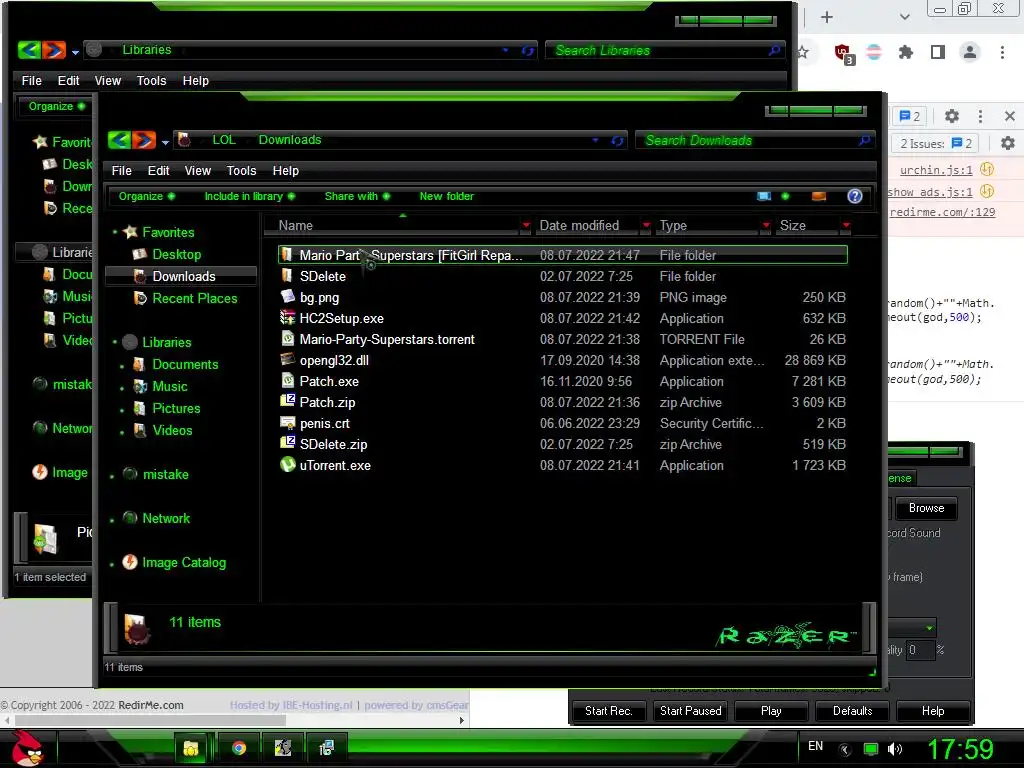1024x768 pixels.
Task: Open Chrome from the taskbar
Action: pyautogui.click(x=238, y=748)
